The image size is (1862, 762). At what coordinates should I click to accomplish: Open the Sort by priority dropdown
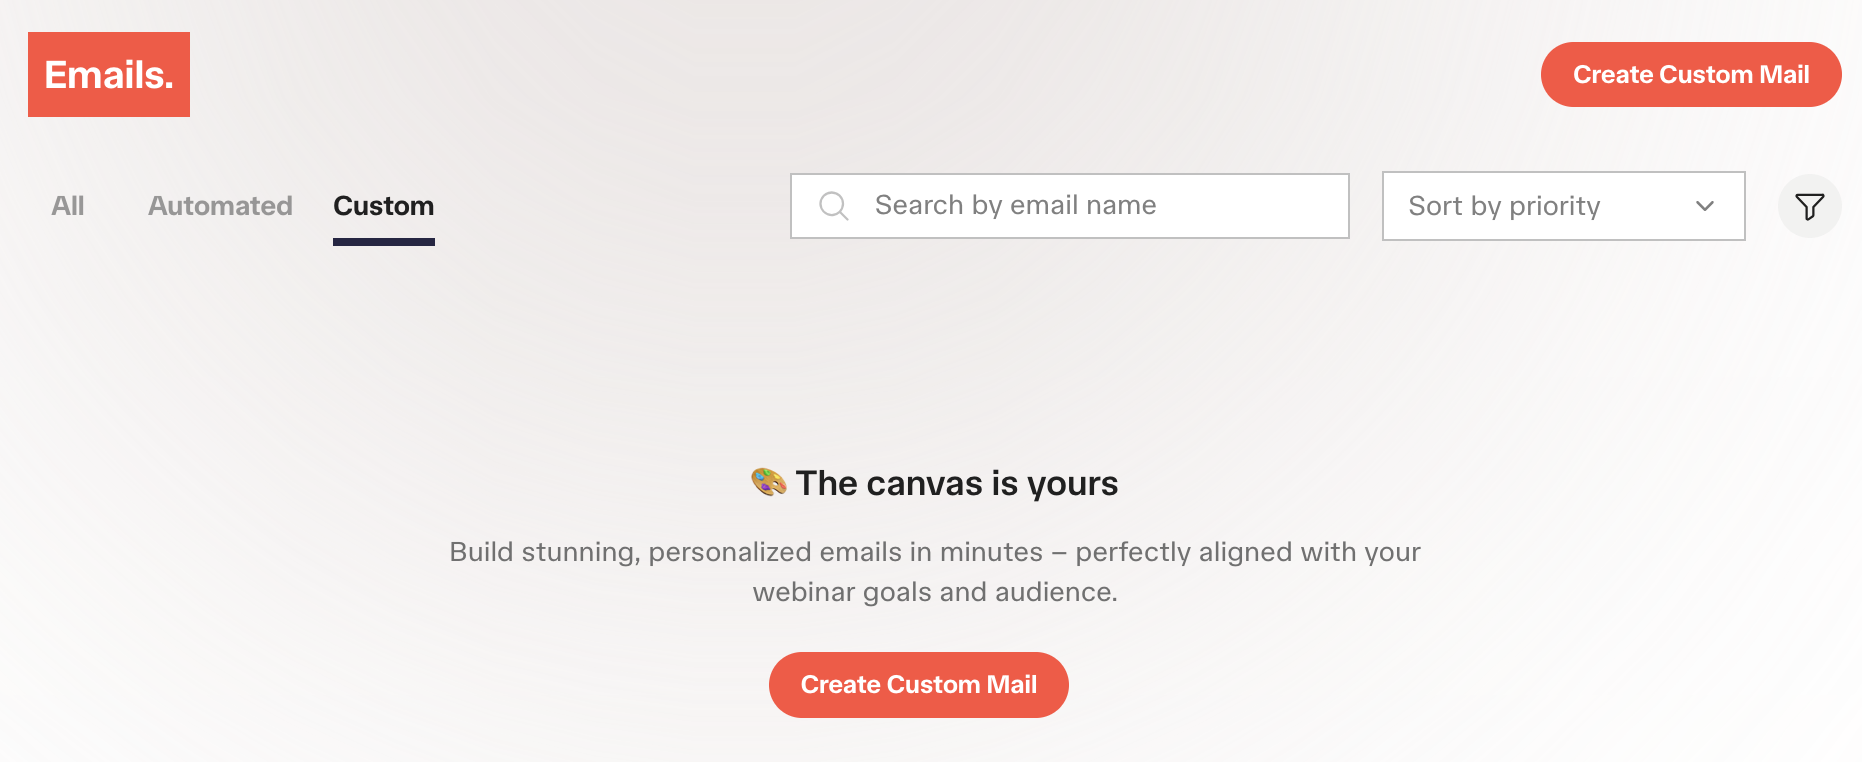pos(1563,206)
